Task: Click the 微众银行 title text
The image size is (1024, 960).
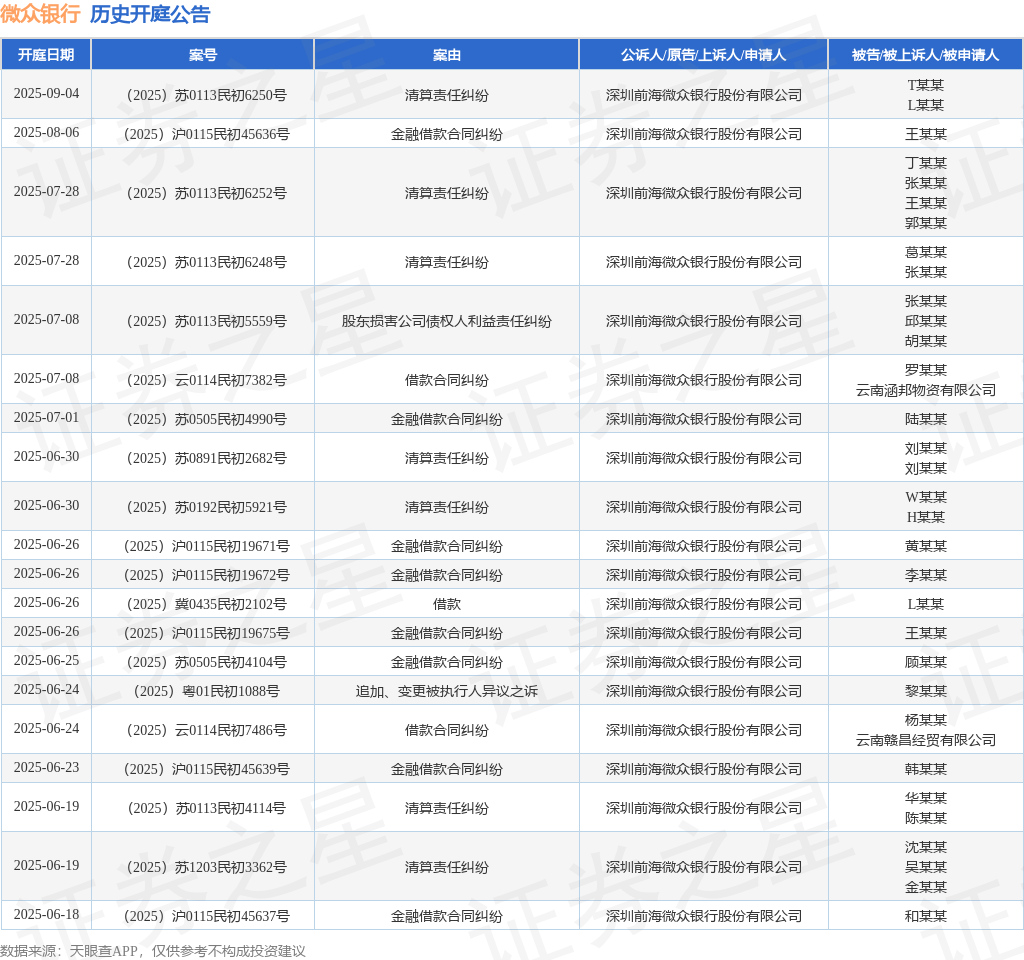Action: pos(40,14)
